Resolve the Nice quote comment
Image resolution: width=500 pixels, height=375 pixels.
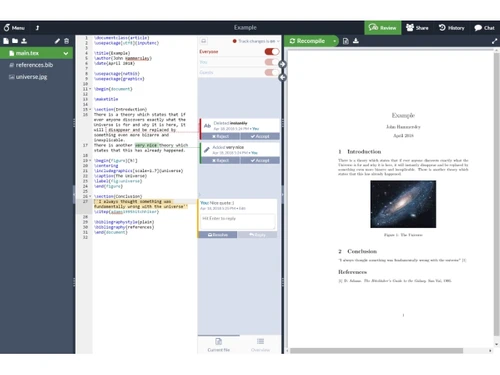coord(218,235)
